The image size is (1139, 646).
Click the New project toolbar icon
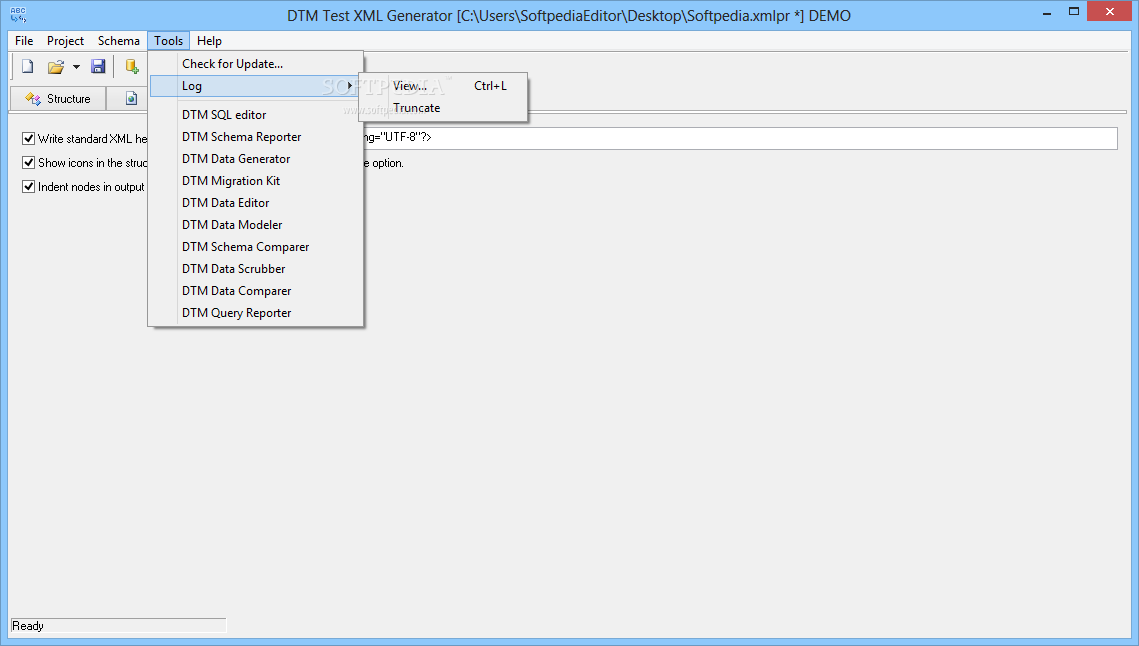(x=28, y=67)
